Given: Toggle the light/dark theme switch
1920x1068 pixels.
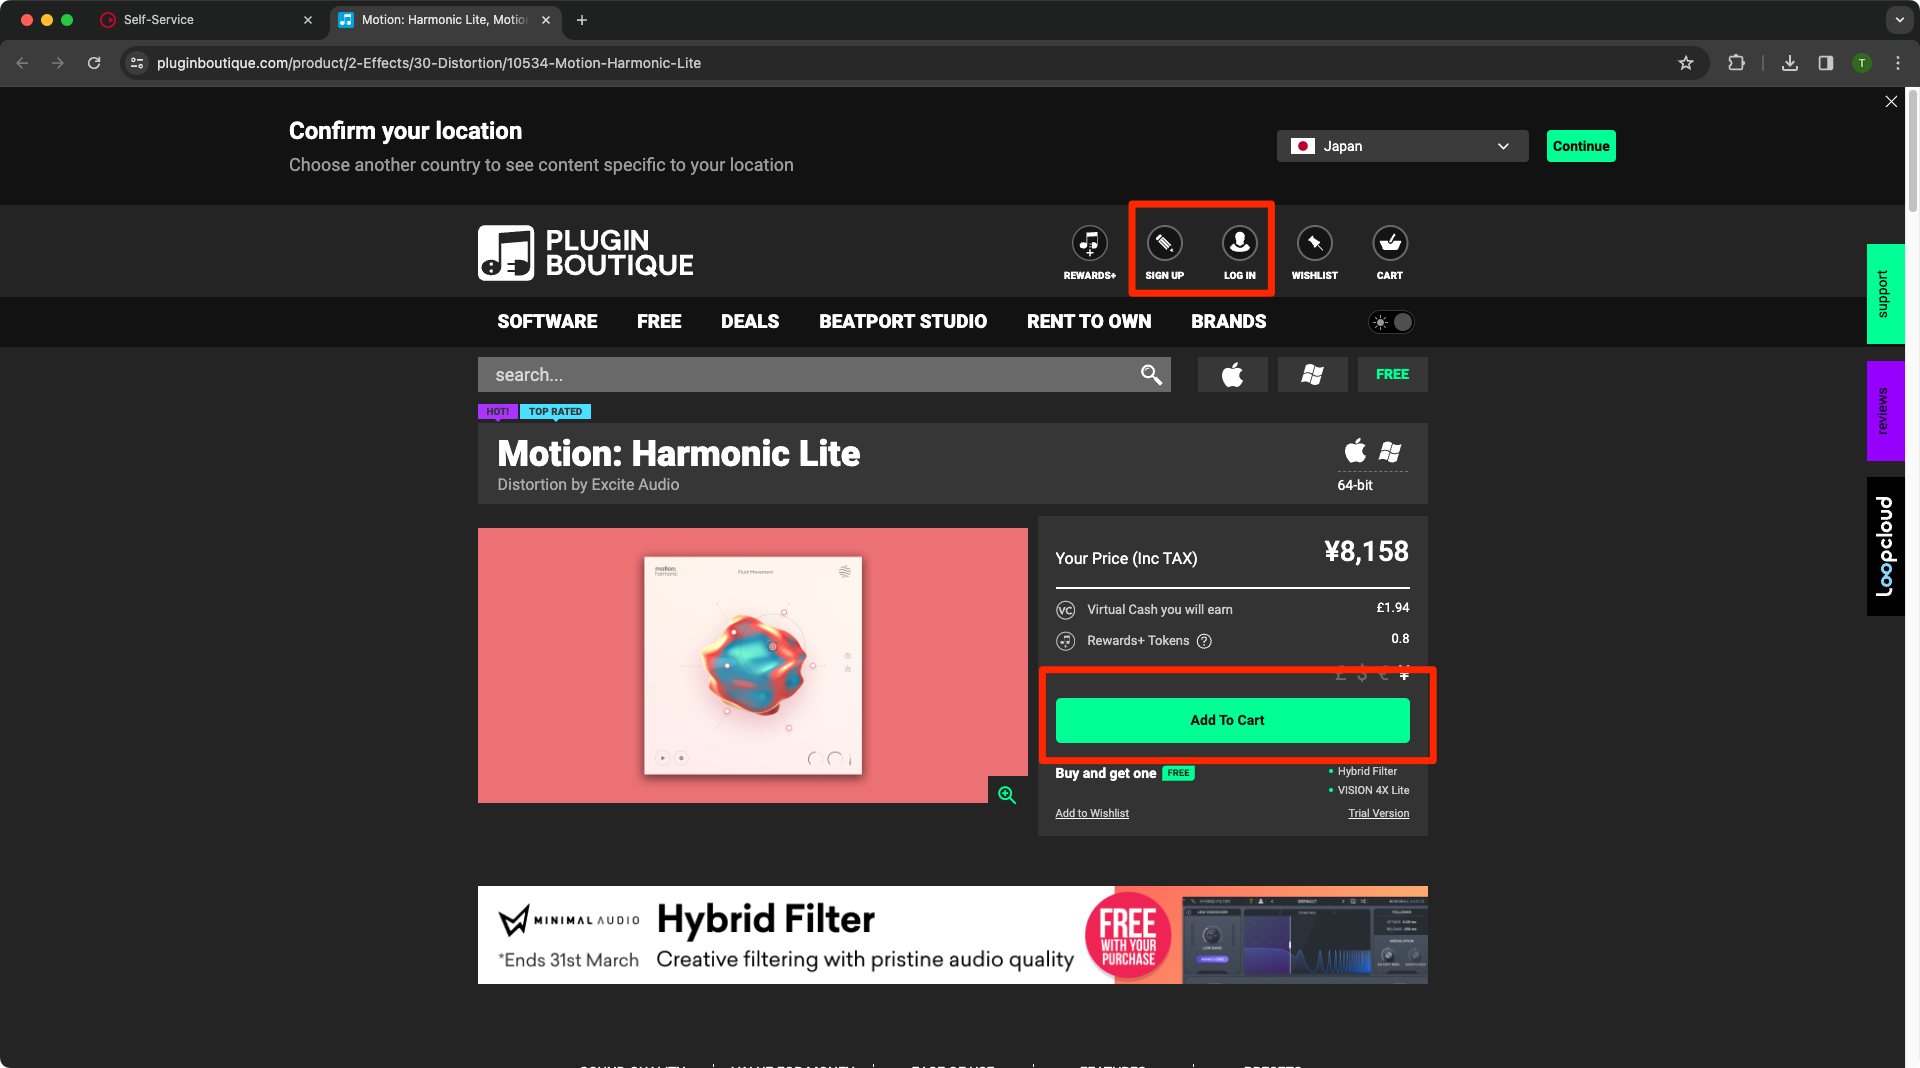Looking at the screenshot, I should 1391,322.
